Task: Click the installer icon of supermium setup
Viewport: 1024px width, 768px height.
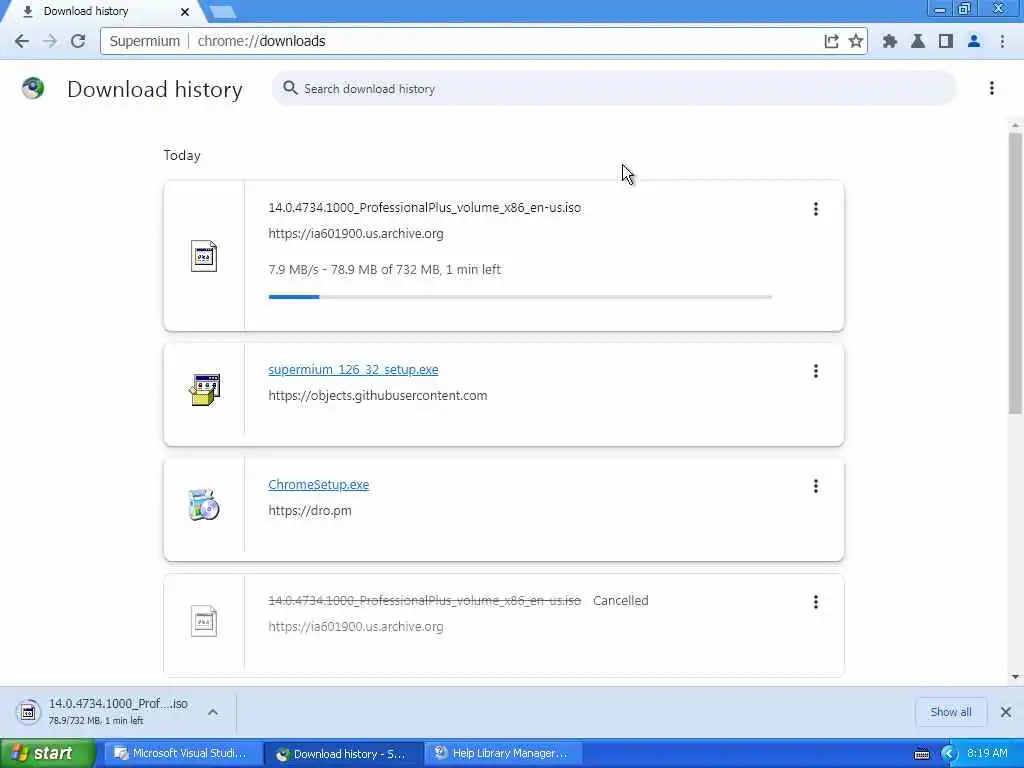Action: [x=204, y=389]
